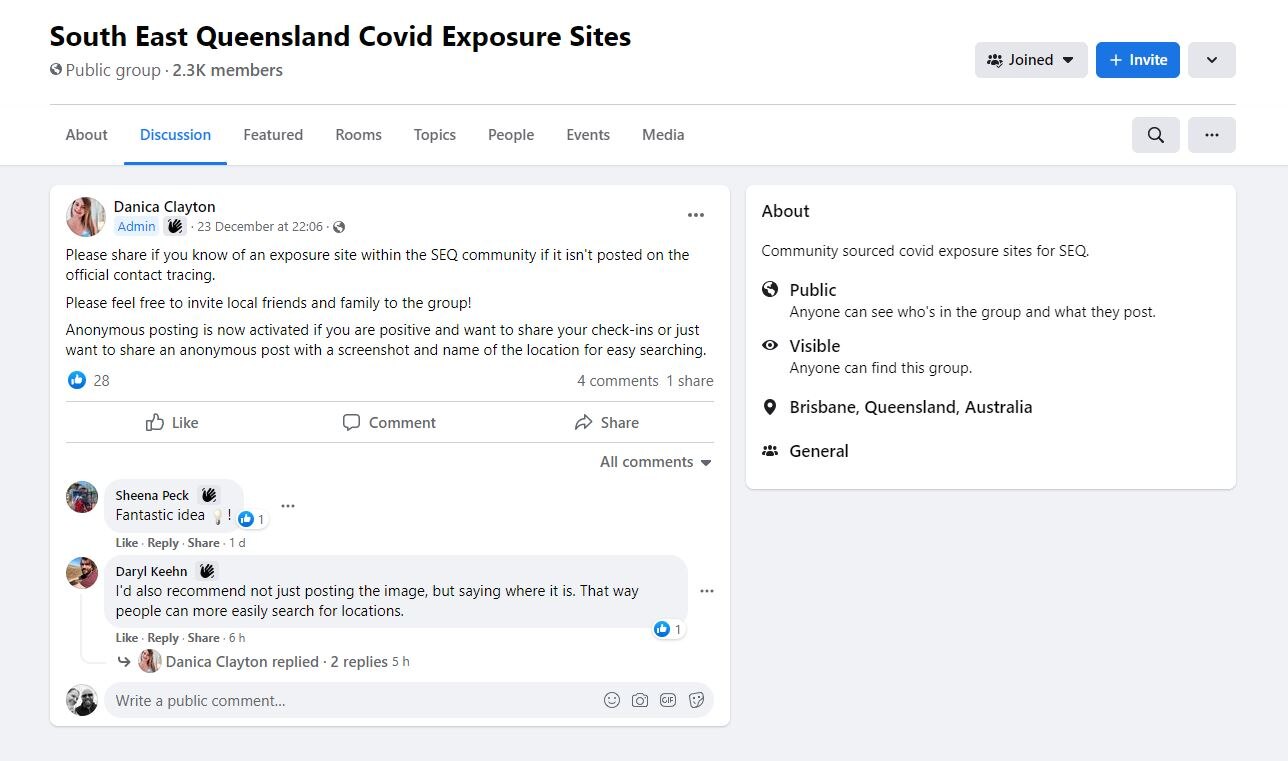Open the People tab
This screenshot has width=1288, height=761.
[511, 134]
